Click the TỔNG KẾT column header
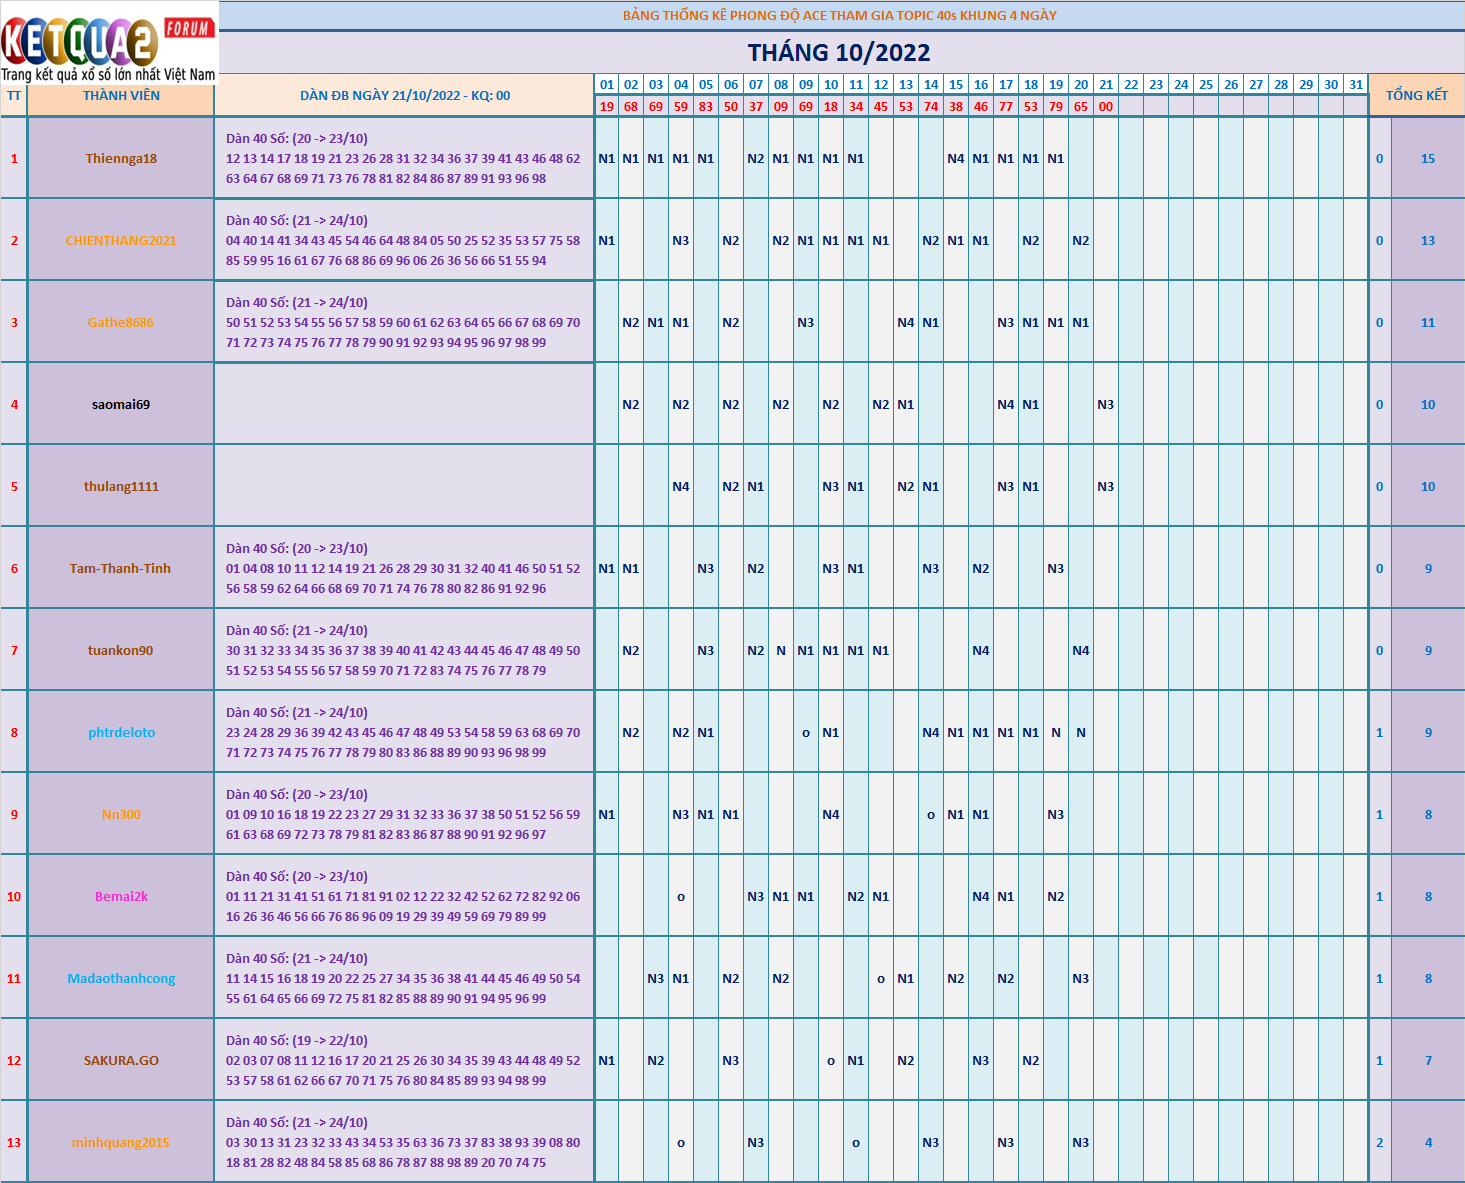The width and height of the screenshot is (1465, 1183). pyautogui.click(x=1416, y=96)
